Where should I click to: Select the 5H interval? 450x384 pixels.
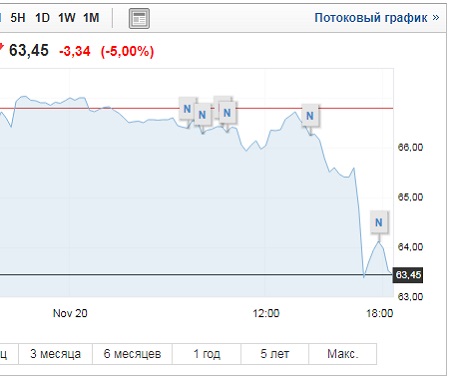(x=18, y=18)
